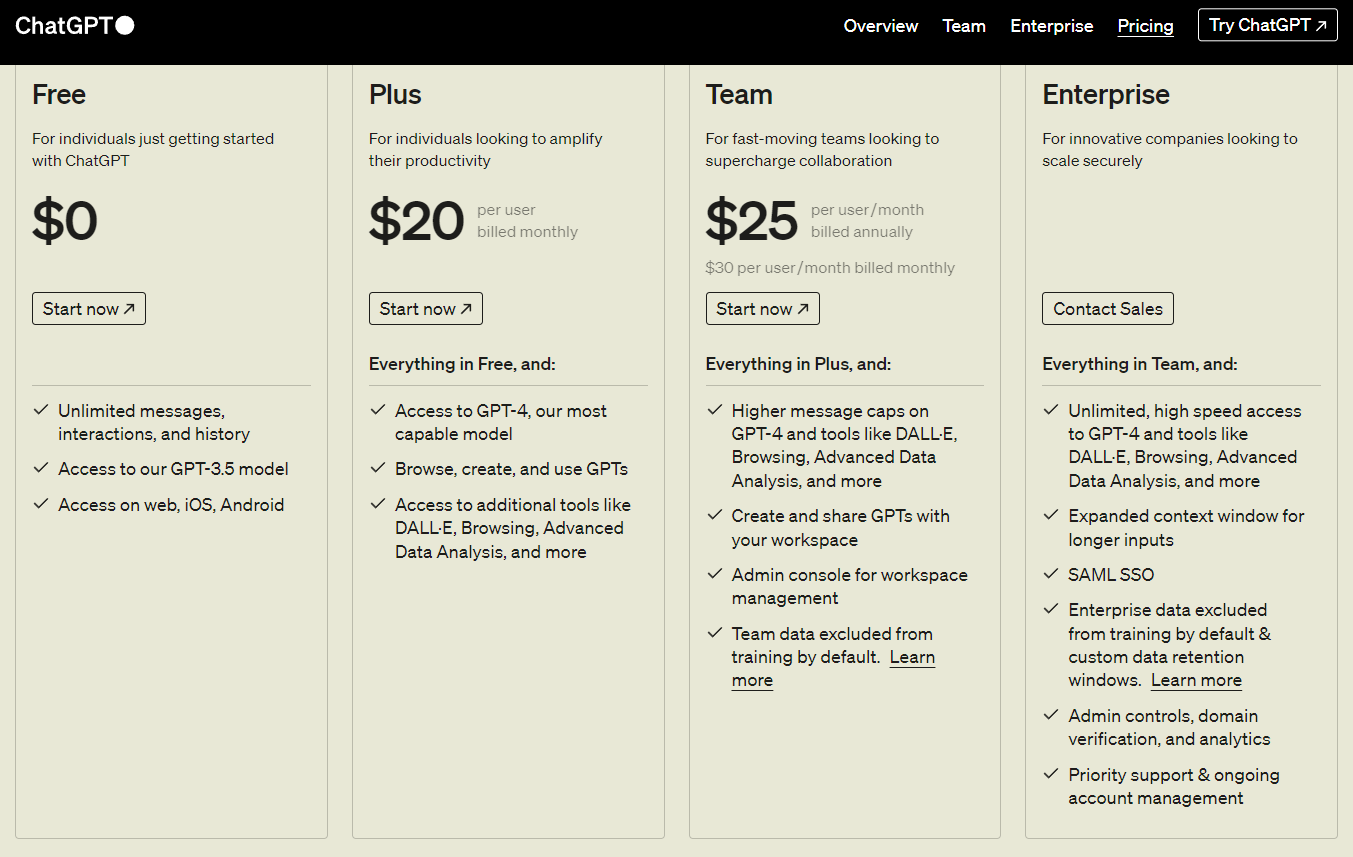Click 'Everything in Free, and:' text
Screen dimensions: 1353x857
462,364
